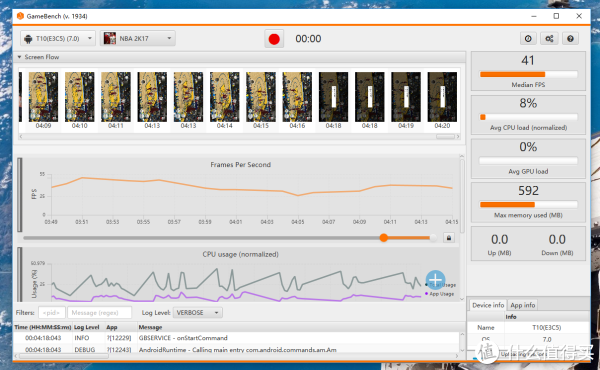
Task: Open the NBA 2K17 app dropdown
Action: click(138, 38)
